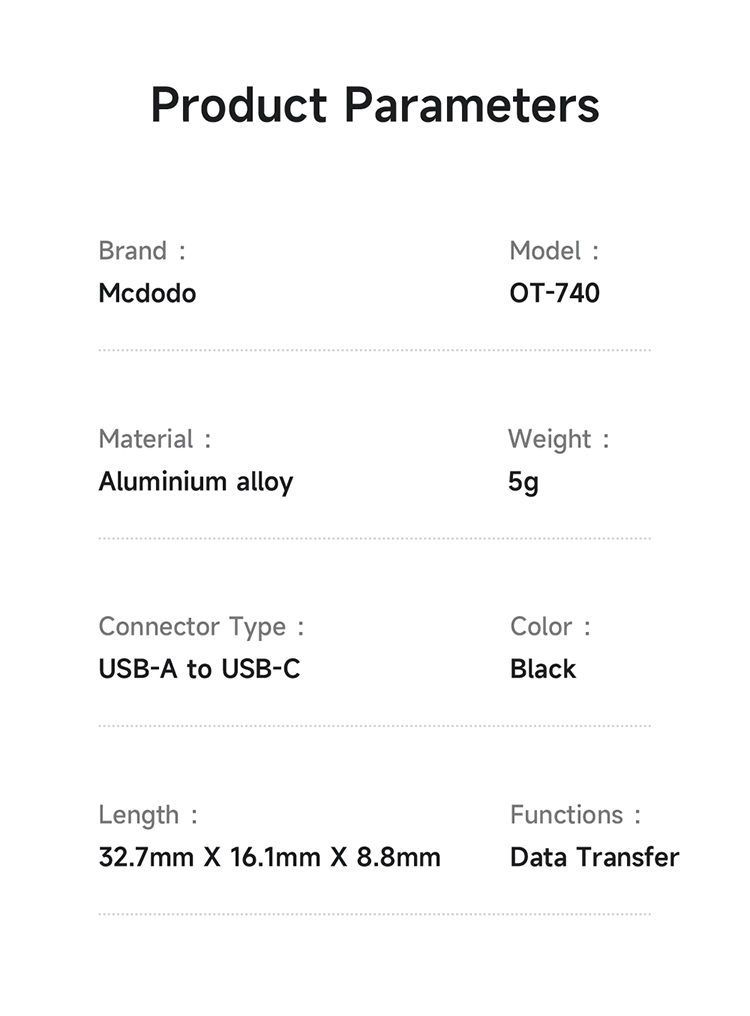Select the Data Transfer text
This screenshot has height=1016, width=750.
(594, 857)
